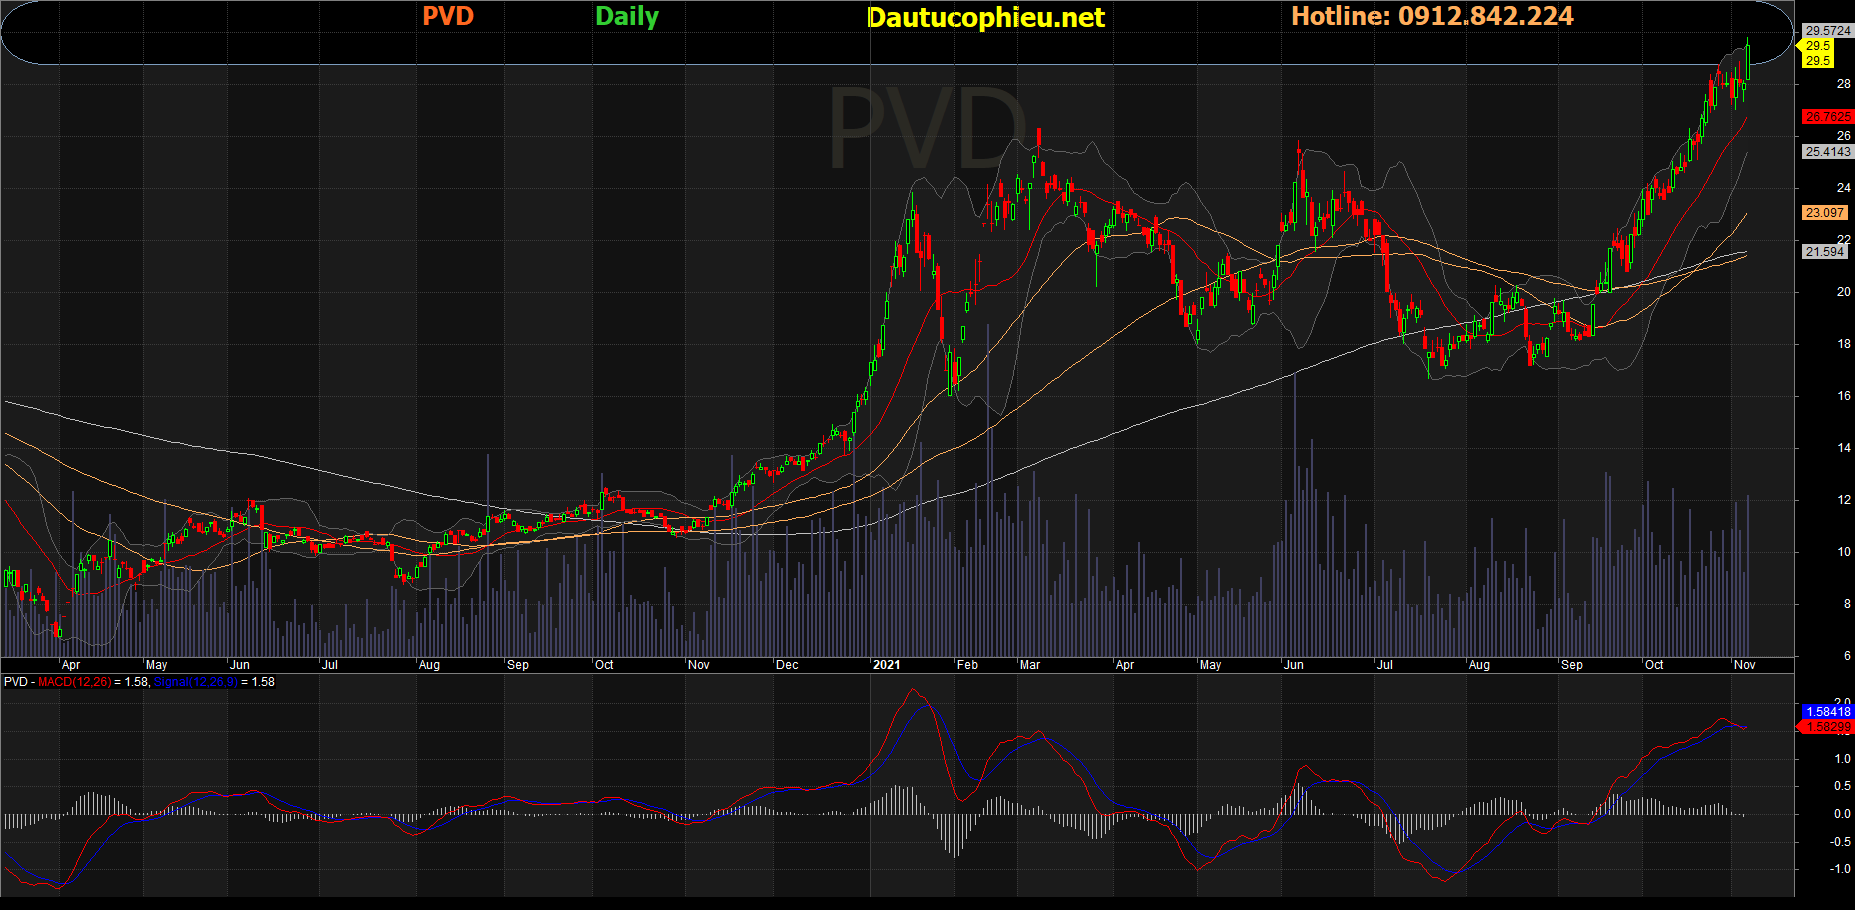The height and width of the screenshot is (910, 1855).
Task: Click the bold 2021 year marker
Action: pyautogui.click(x=886, y=665)
